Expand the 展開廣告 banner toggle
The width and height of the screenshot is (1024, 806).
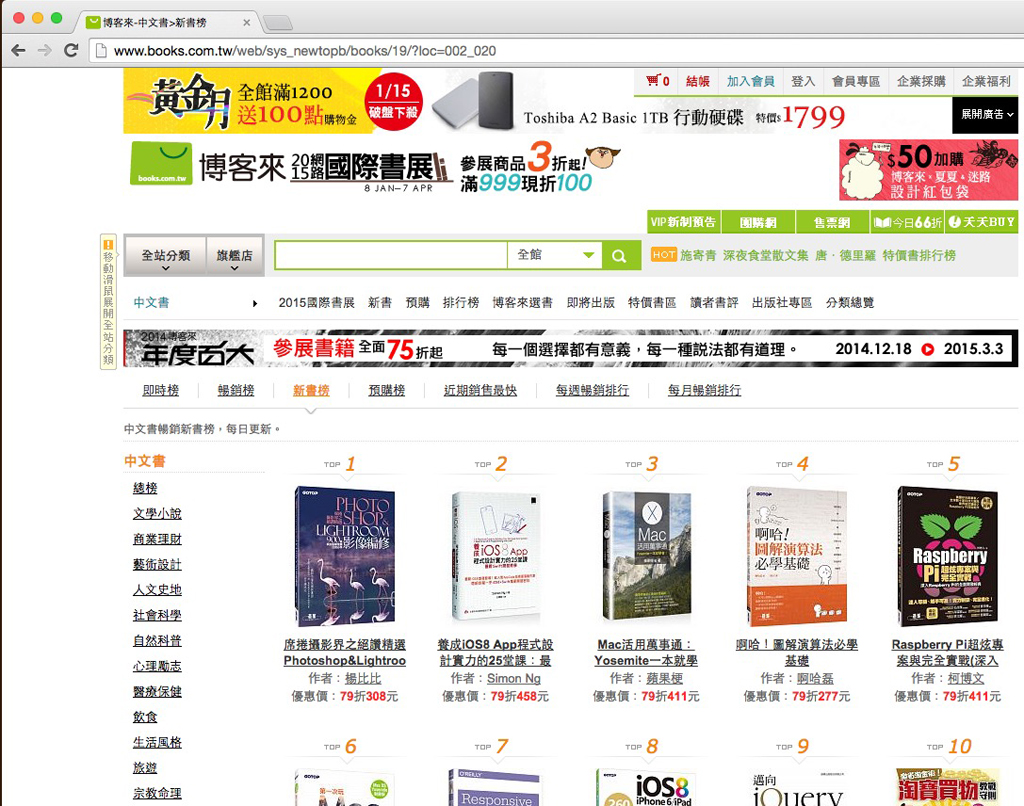click(986, 114)
